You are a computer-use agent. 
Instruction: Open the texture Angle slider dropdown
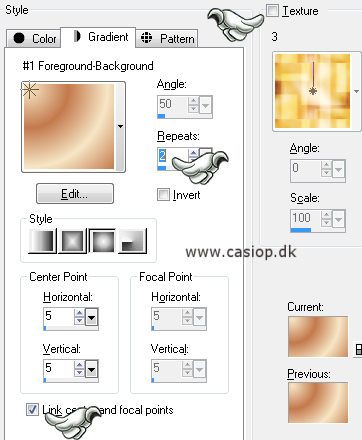click(x=339, y=170)
